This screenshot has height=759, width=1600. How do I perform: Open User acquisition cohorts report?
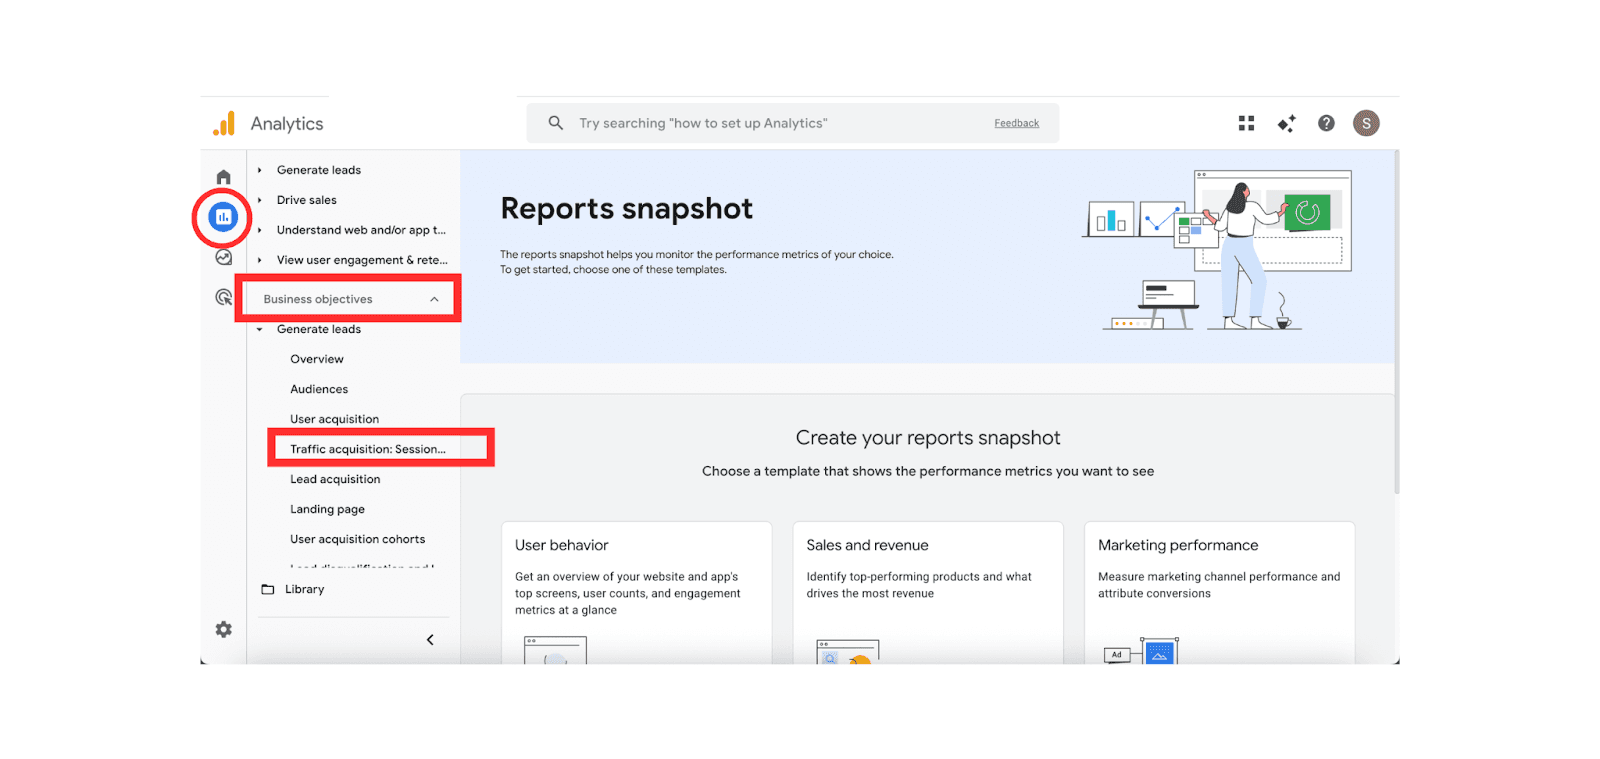pos(358,539)
